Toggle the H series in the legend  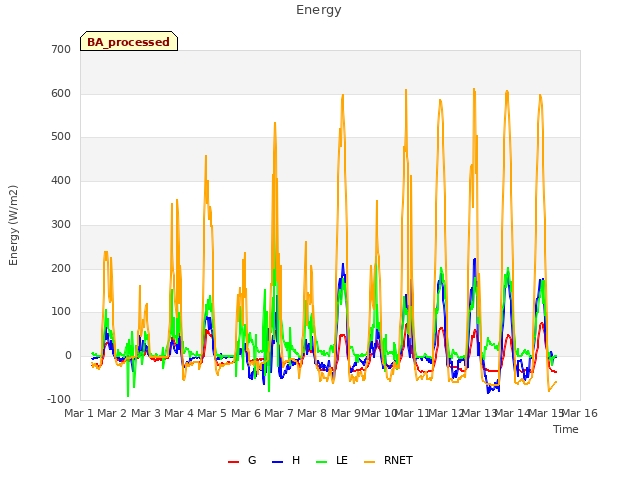tap(286, 460)
